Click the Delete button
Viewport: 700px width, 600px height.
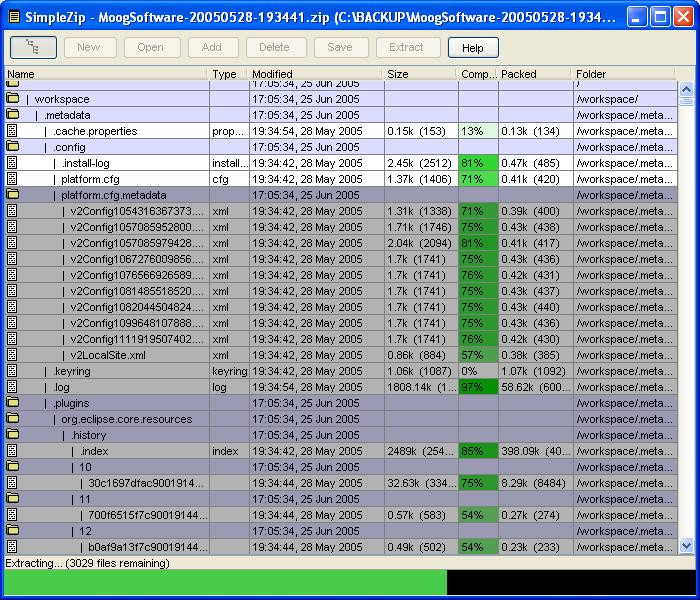pyautogui.click(x=276, y=47)
